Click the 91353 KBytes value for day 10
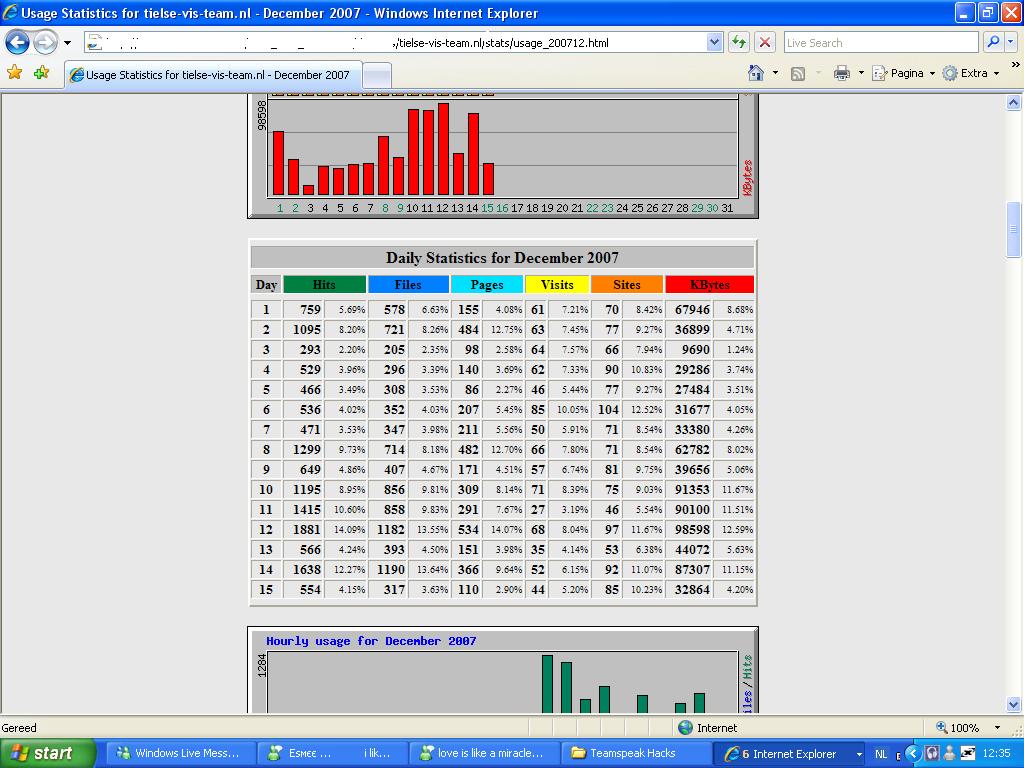This screenshot has width=1024, height=768. 690,490
